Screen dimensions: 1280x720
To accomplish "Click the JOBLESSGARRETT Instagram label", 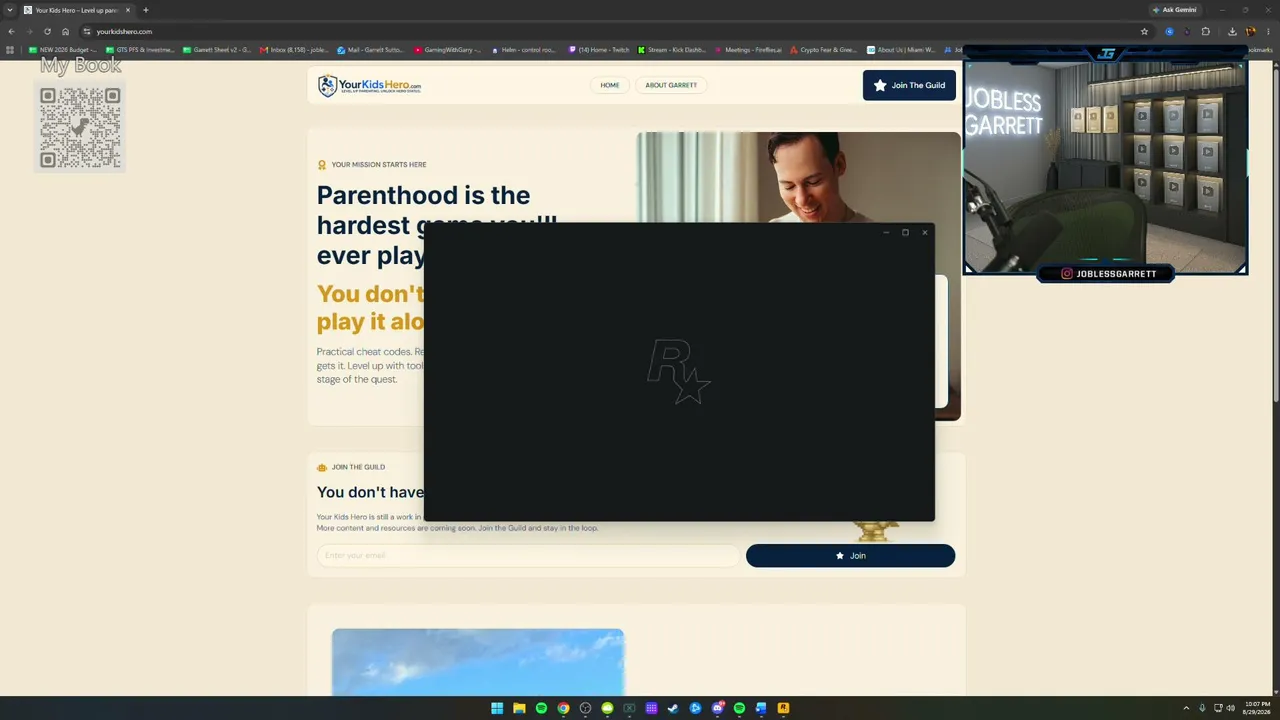I will [x=1109, y=274].
